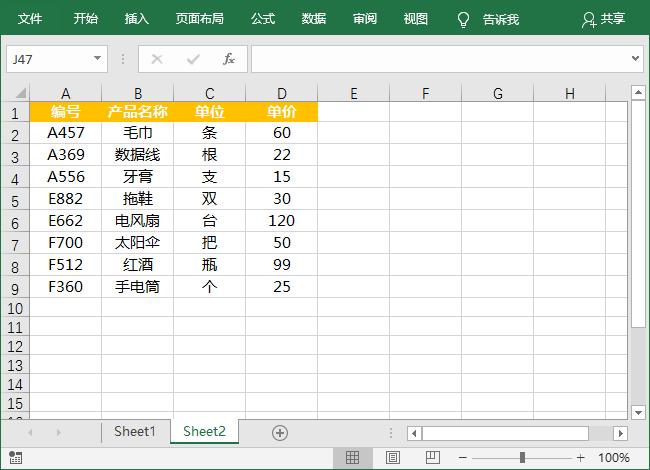This screenshot has width=650, height=470.
Task: Click the vertical scroll up arrow
Action: click(638, 92)
